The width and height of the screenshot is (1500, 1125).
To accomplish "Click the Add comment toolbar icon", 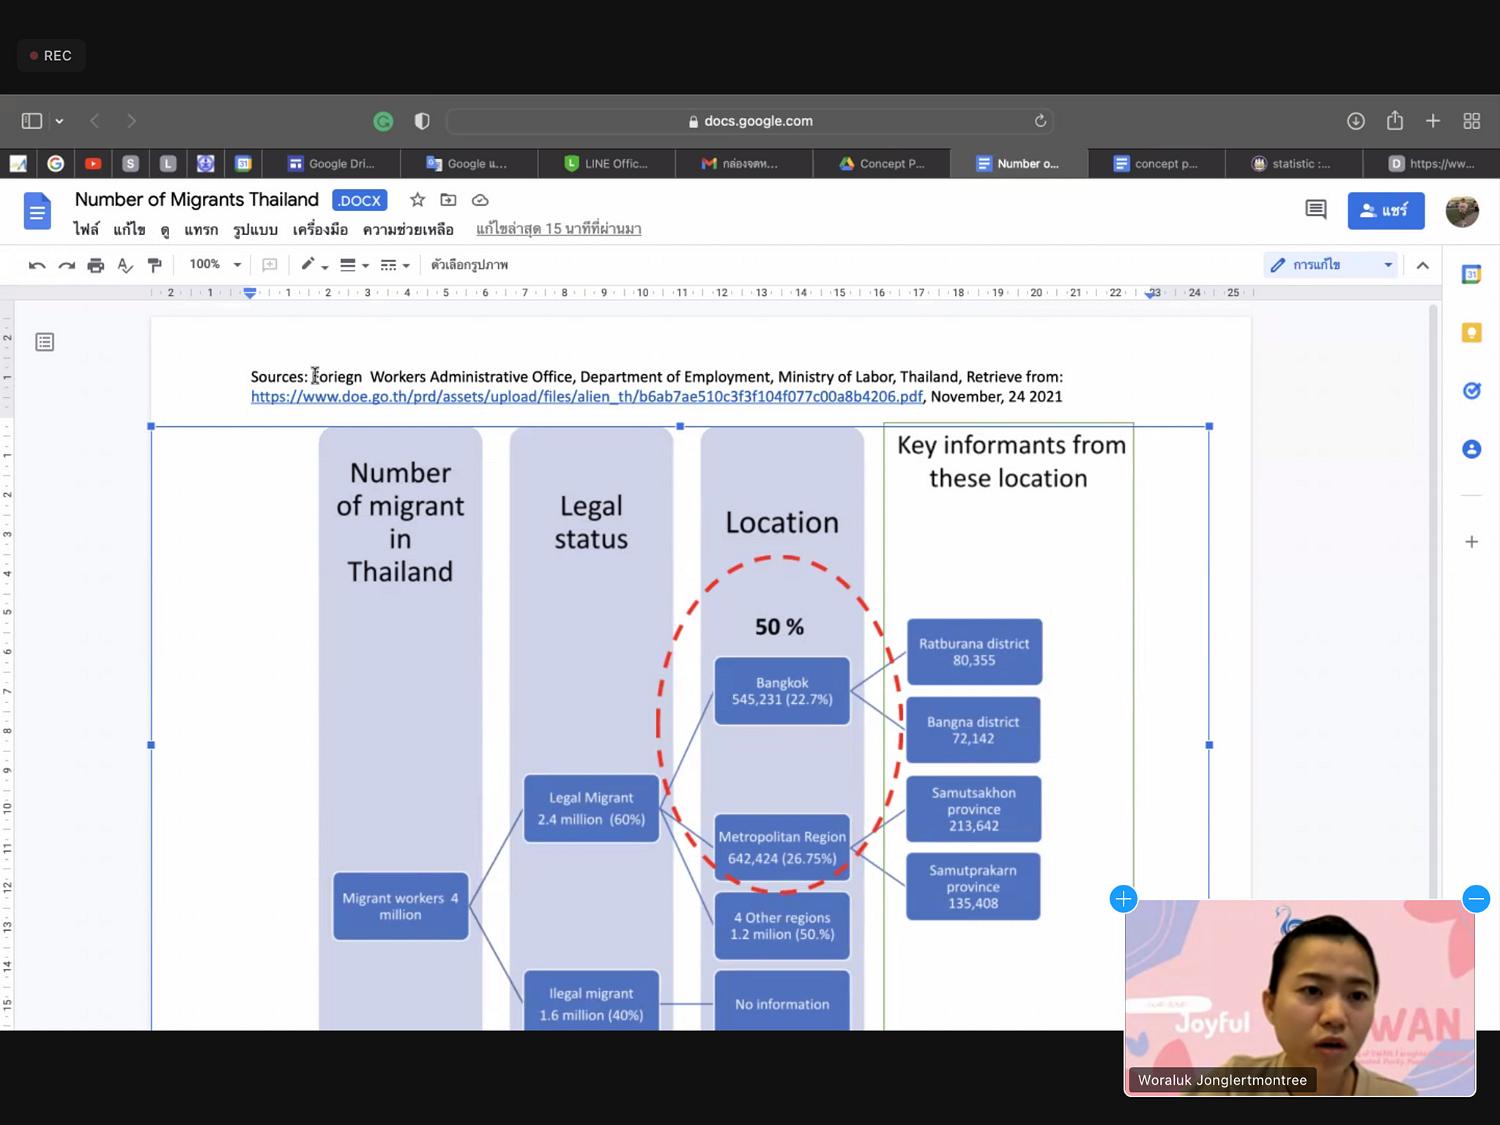I will (x=270, y=265).
